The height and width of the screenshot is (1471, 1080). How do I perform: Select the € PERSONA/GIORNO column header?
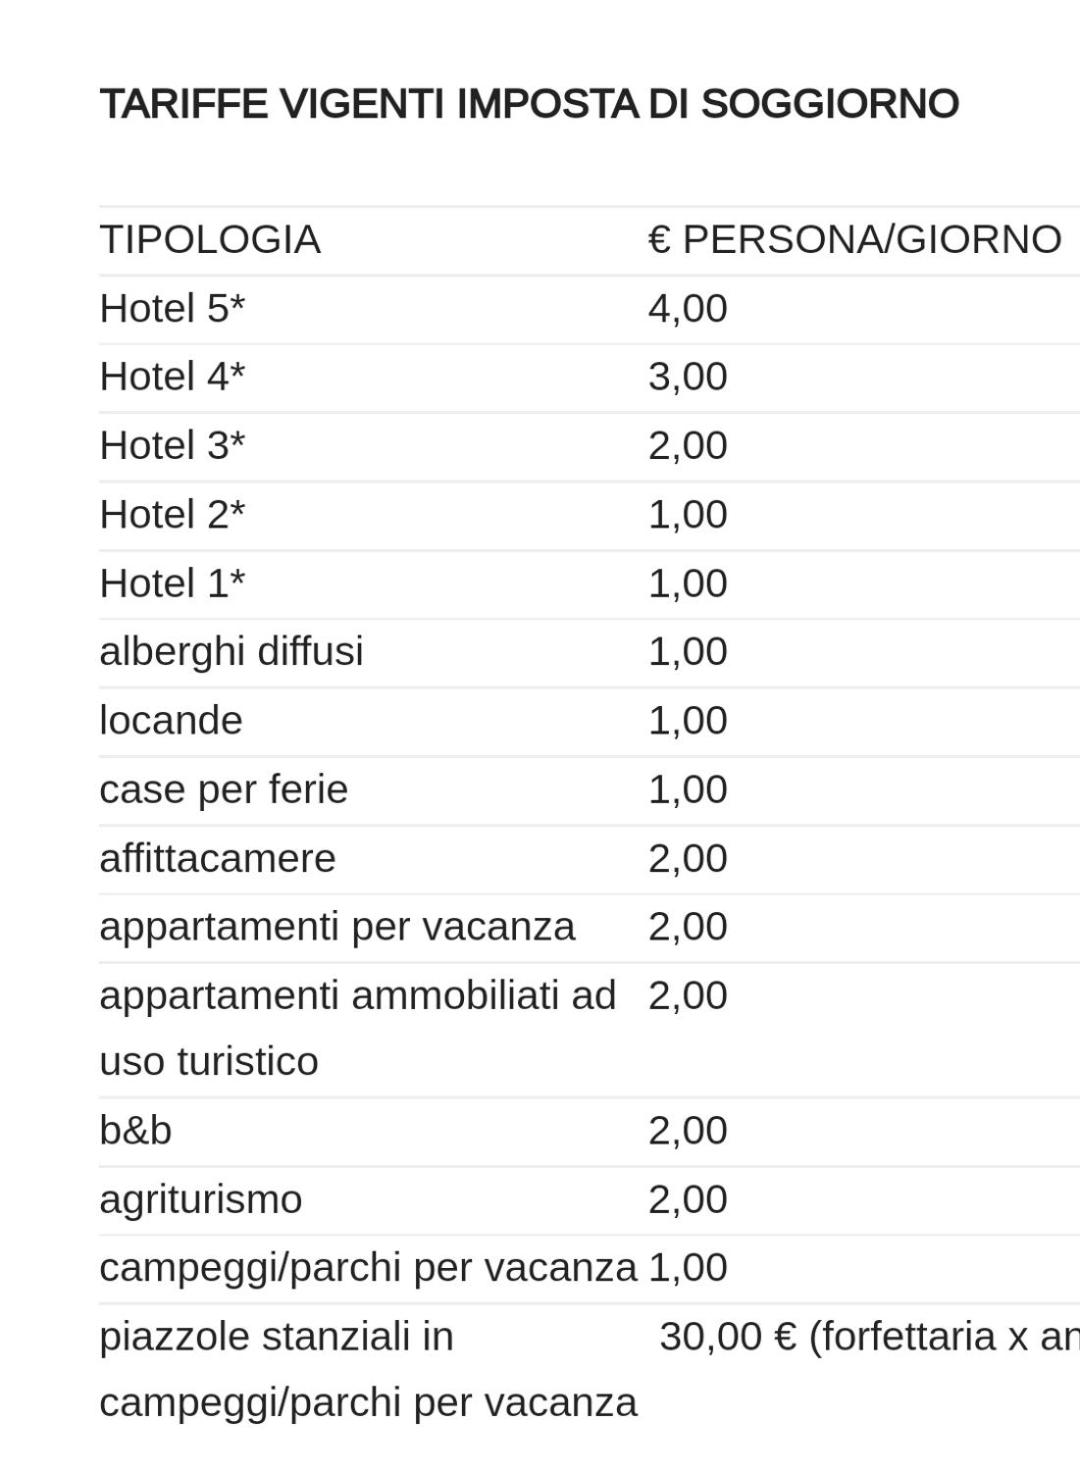coord(855,240)
